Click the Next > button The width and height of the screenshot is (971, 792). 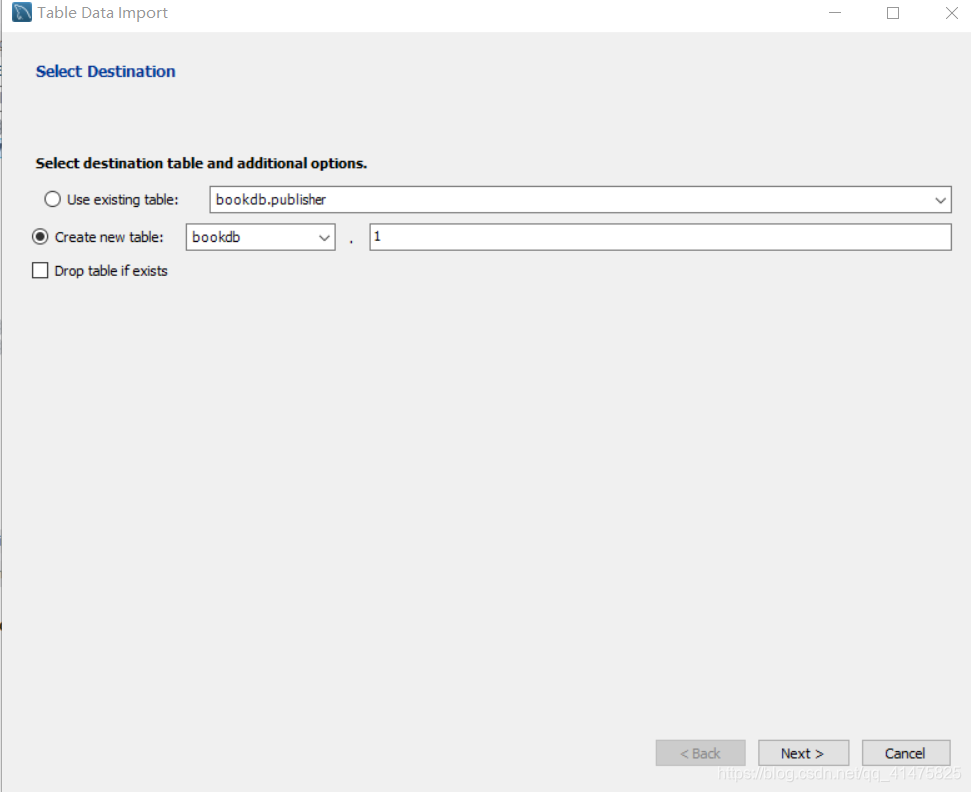[803, 753]
